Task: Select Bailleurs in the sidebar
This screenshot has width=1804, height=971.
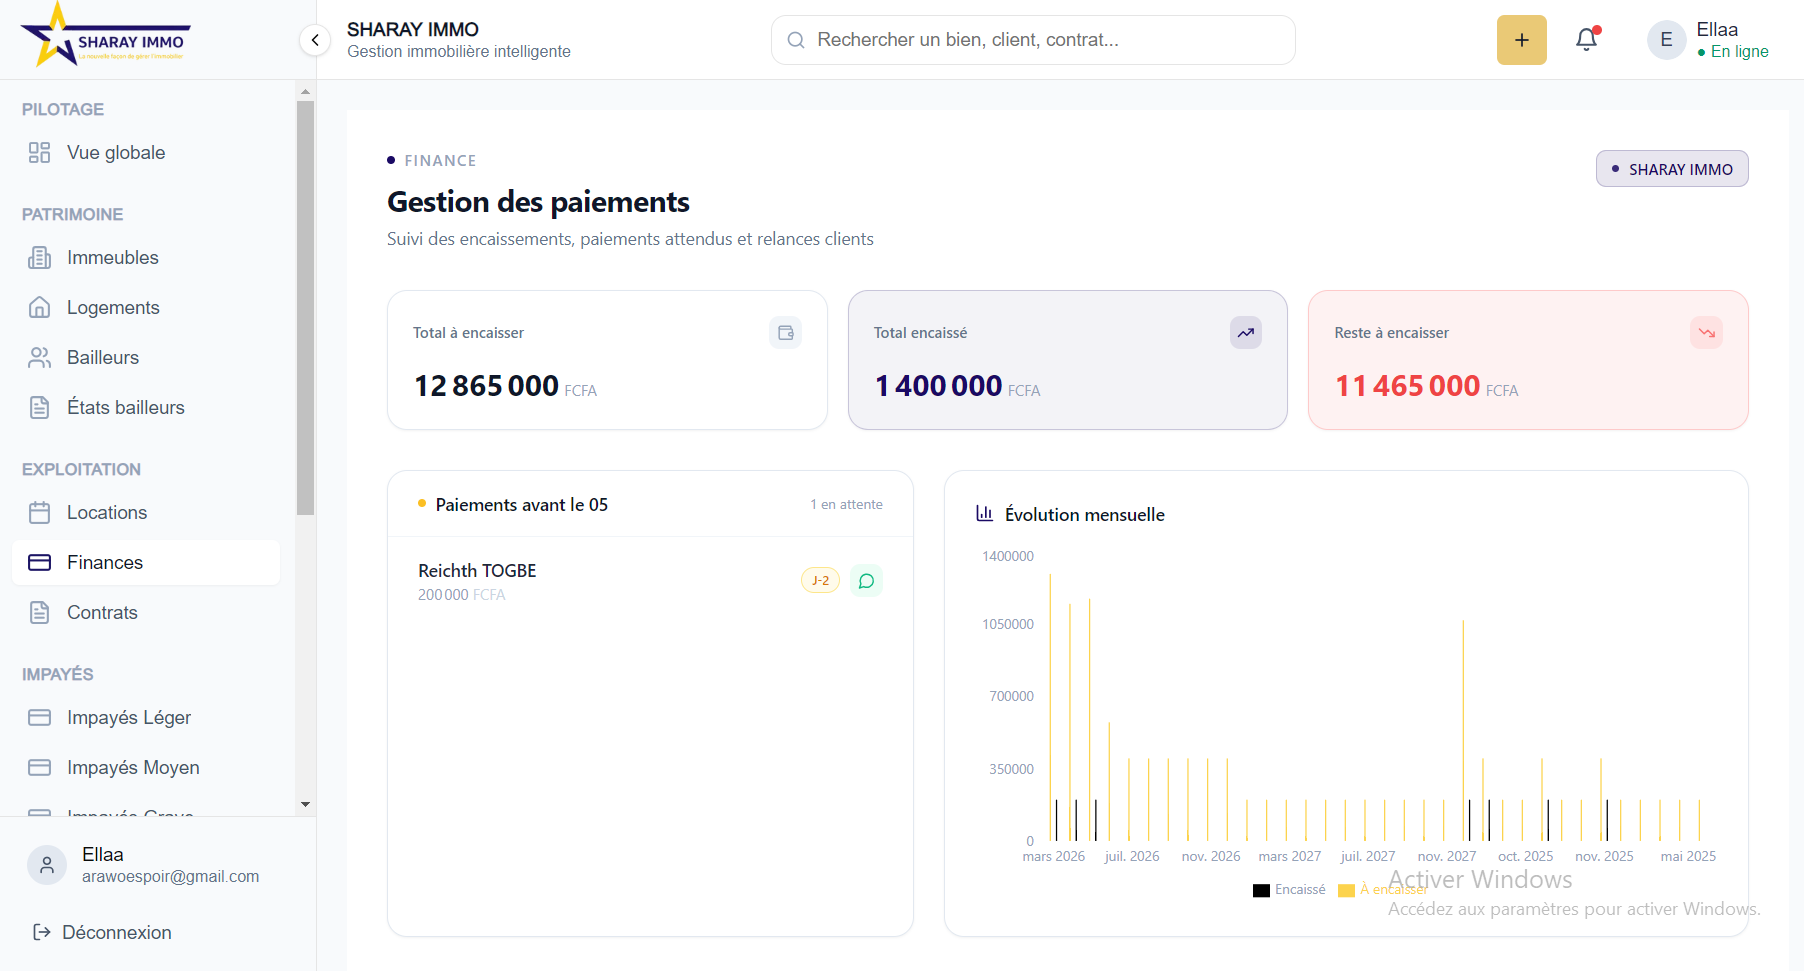Action: [103, 358]
